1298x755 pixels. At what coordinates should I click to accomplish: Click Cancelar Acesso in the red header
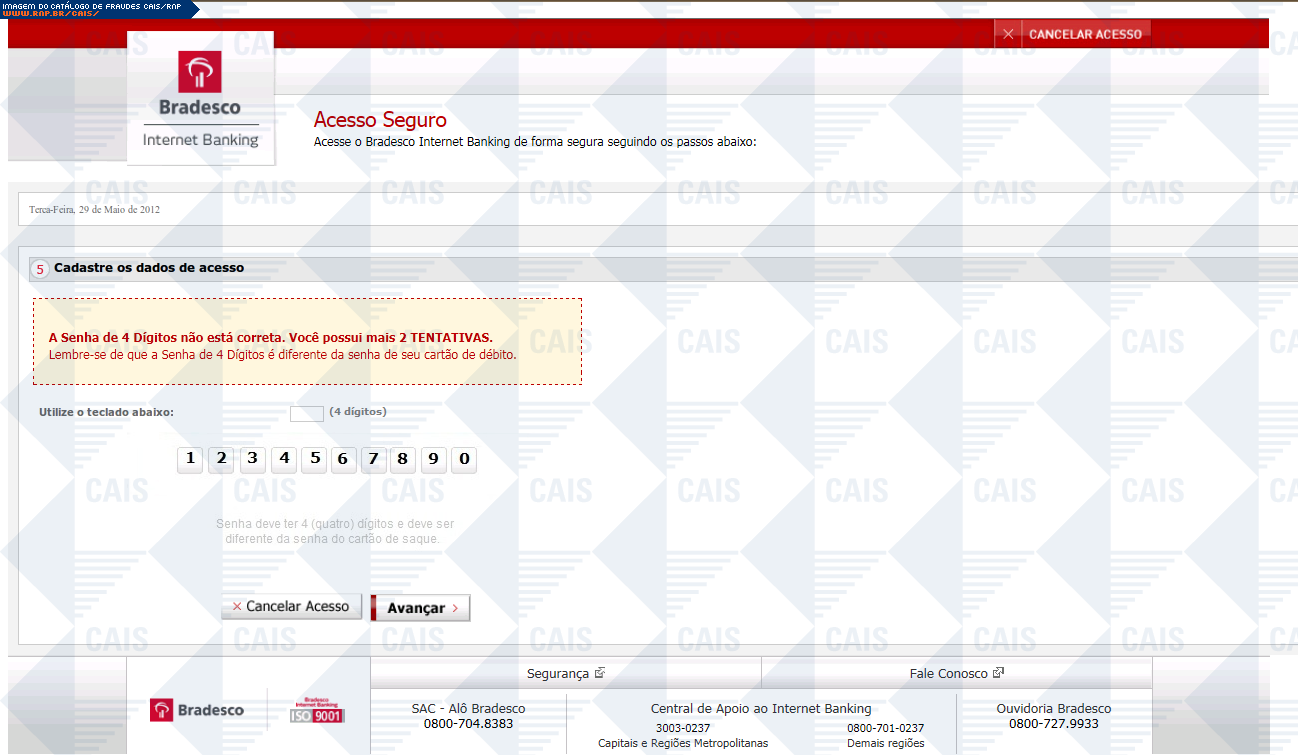tap(1073, 34)
